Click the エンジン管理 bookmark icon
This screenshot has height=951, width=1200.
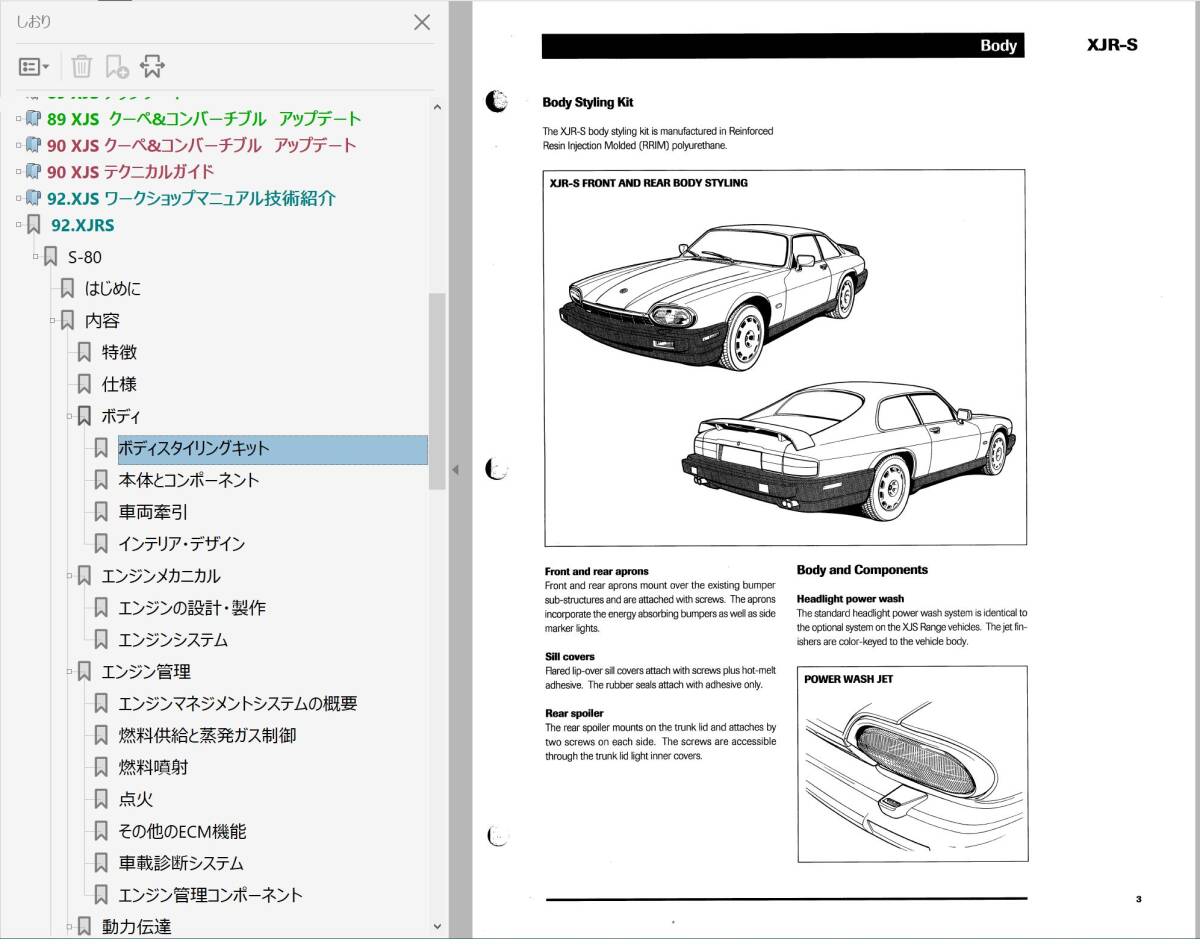(x=84, y=672)
